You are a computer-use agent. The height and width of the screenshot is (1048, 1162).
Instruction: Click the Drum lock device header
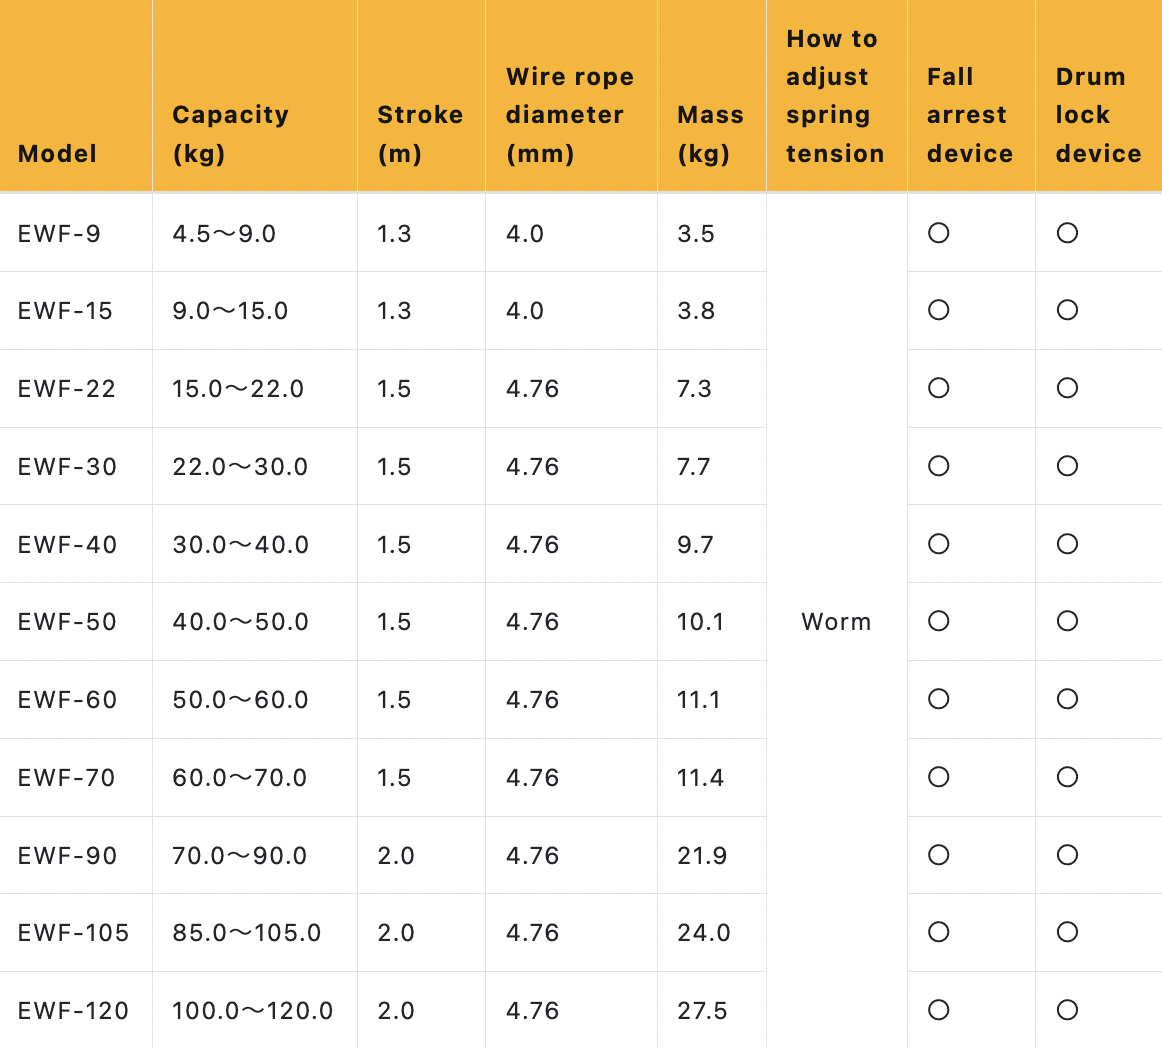click(1098, 115)
